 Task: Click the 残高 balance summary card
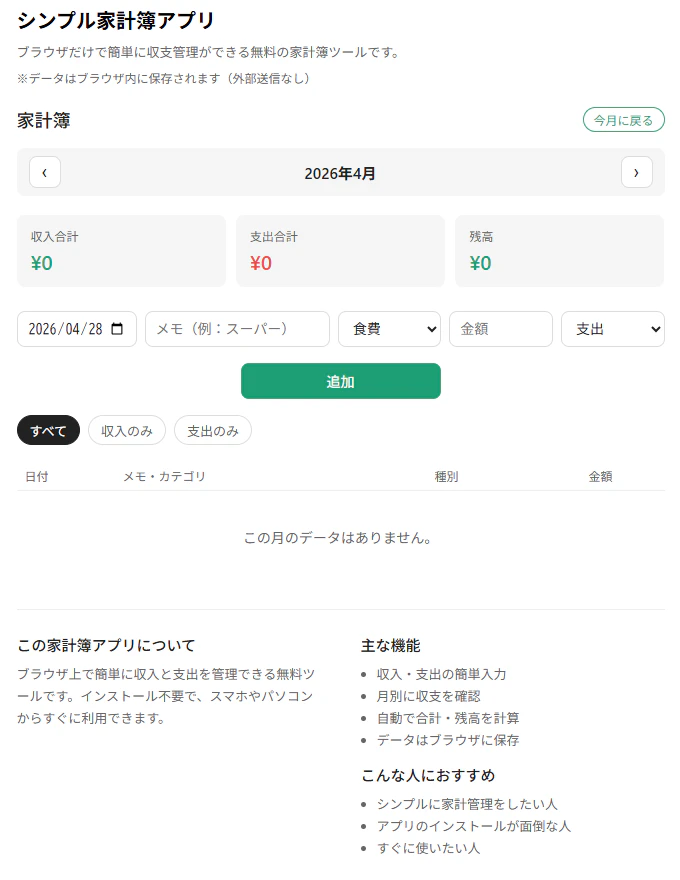[x=559, y=251]
